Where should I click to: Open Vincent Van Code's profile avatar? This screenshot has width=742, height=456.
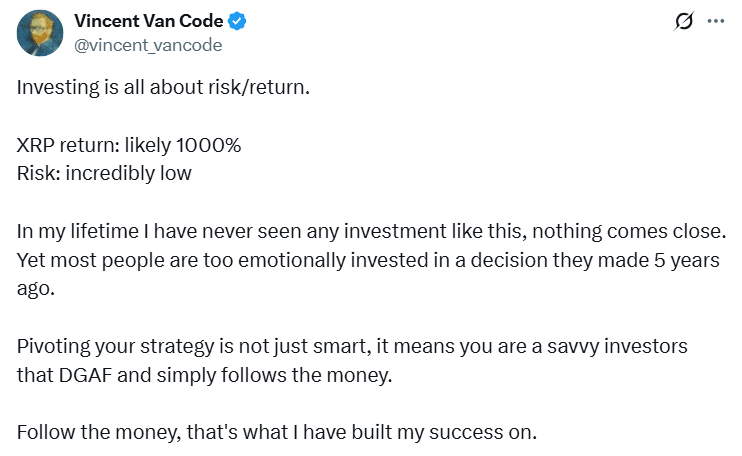pos(41,33)
